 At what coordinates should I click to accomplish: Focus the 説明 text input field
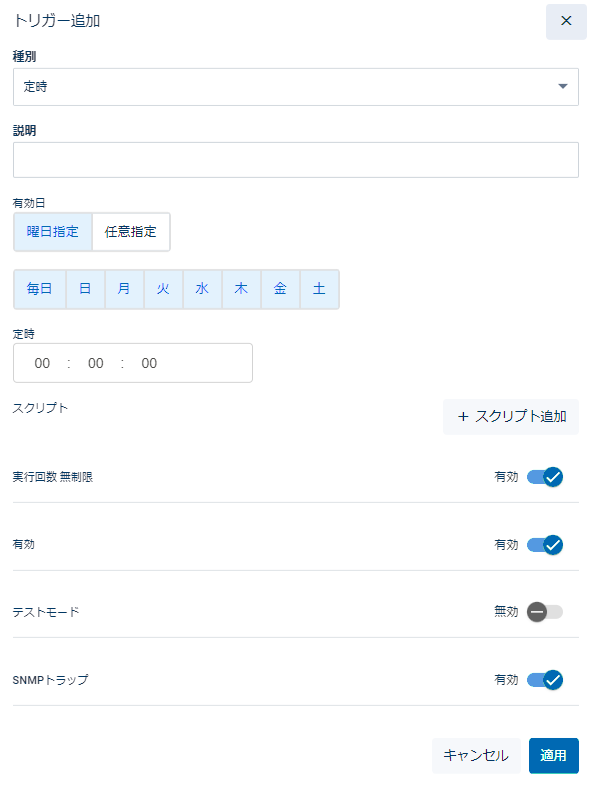click(296, 160)
